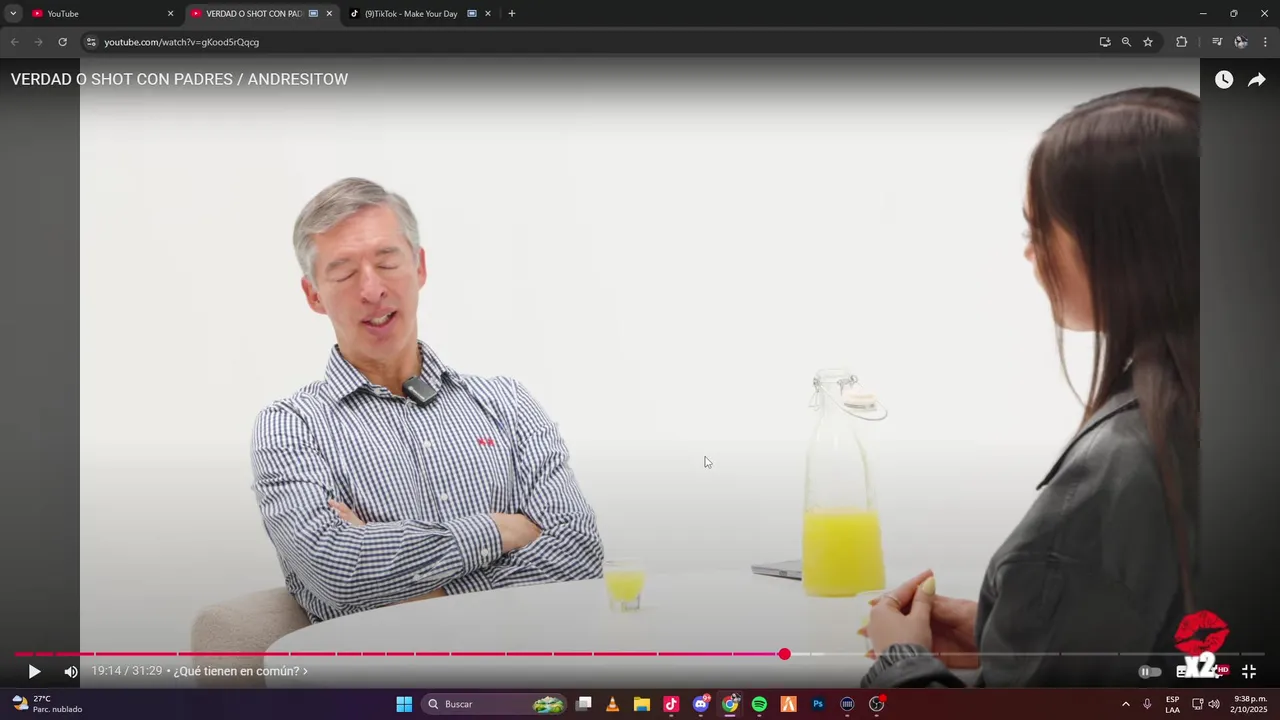The image size is (1280, 720).
Task: Open network settings in the tray
Action: click(1197, 704)
